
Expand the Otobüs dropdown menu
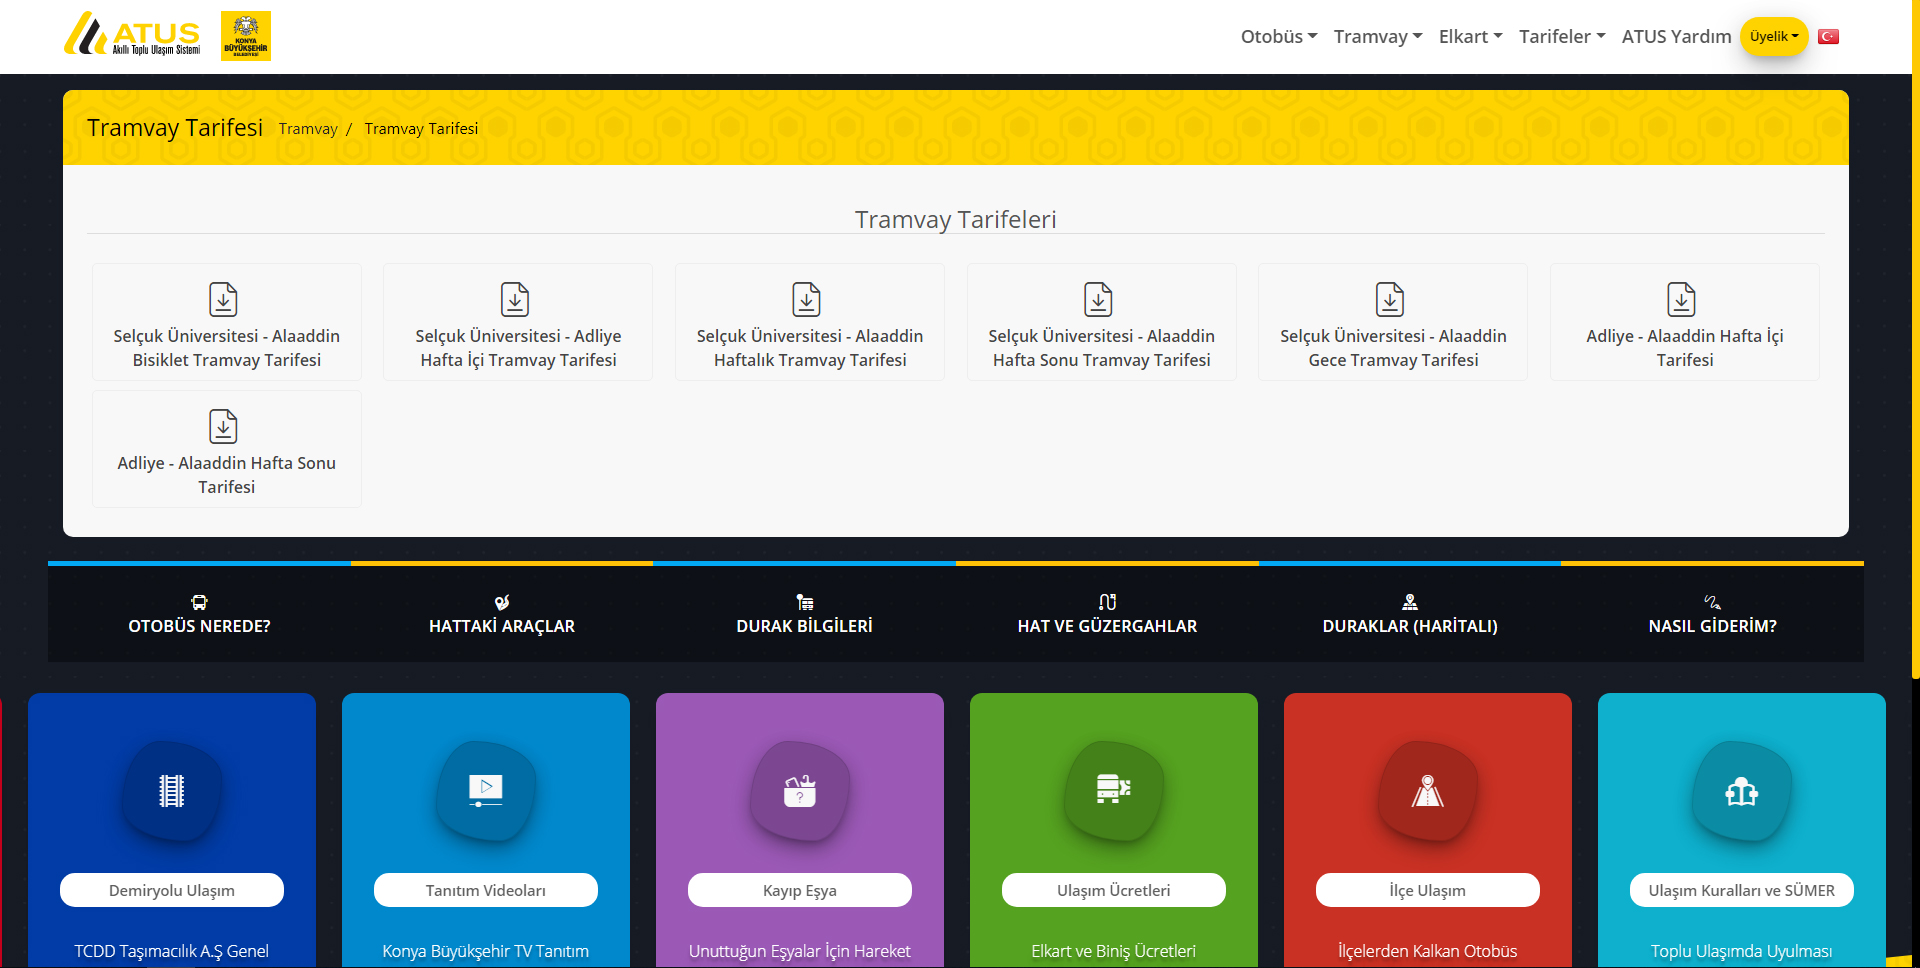pyautogui.click(x=1279, y=37)
